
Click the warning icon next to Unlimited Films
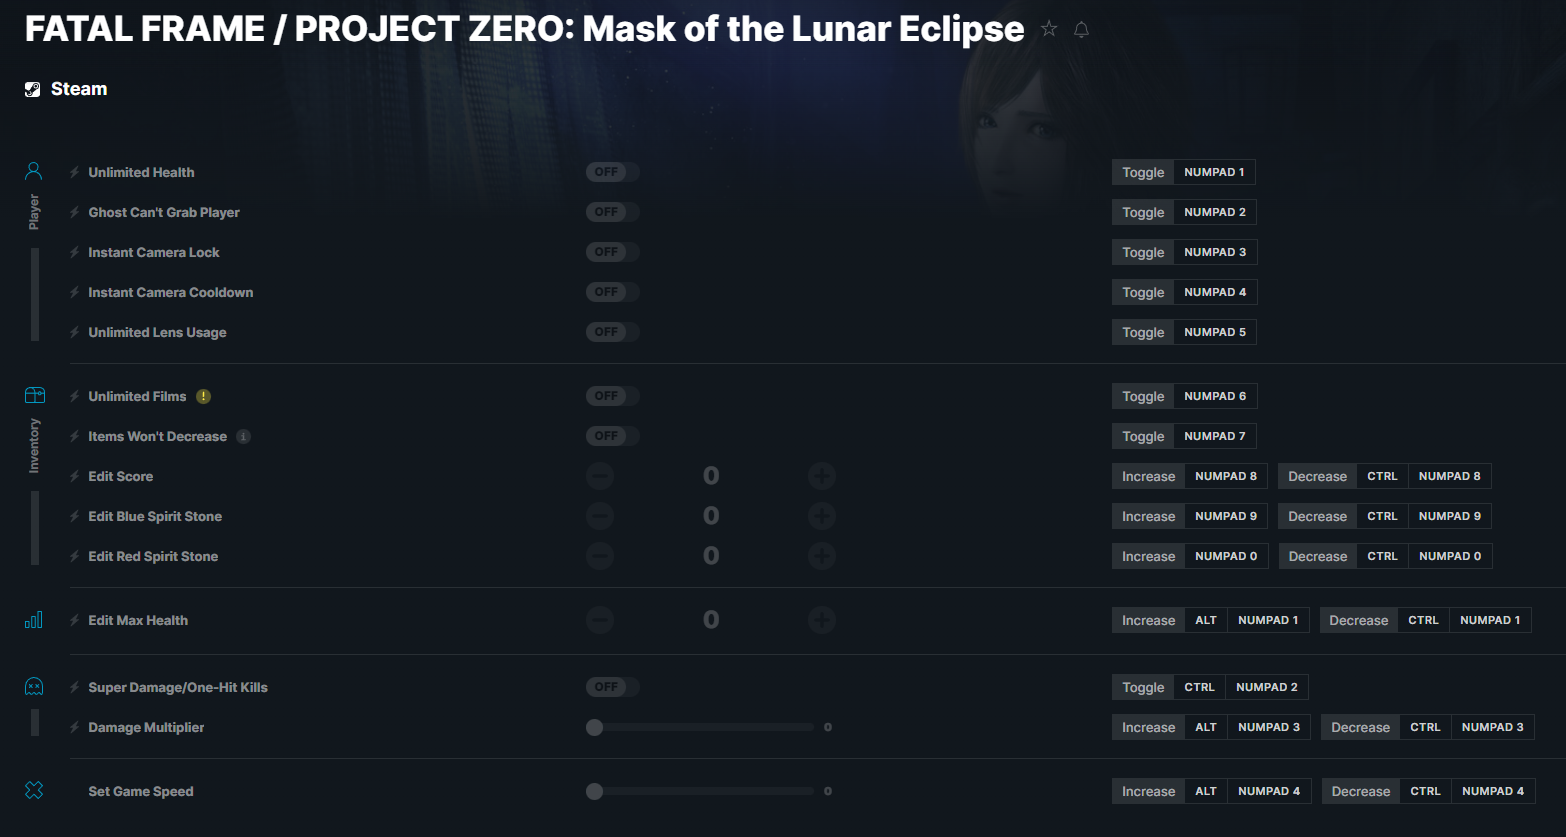(203, 396)
